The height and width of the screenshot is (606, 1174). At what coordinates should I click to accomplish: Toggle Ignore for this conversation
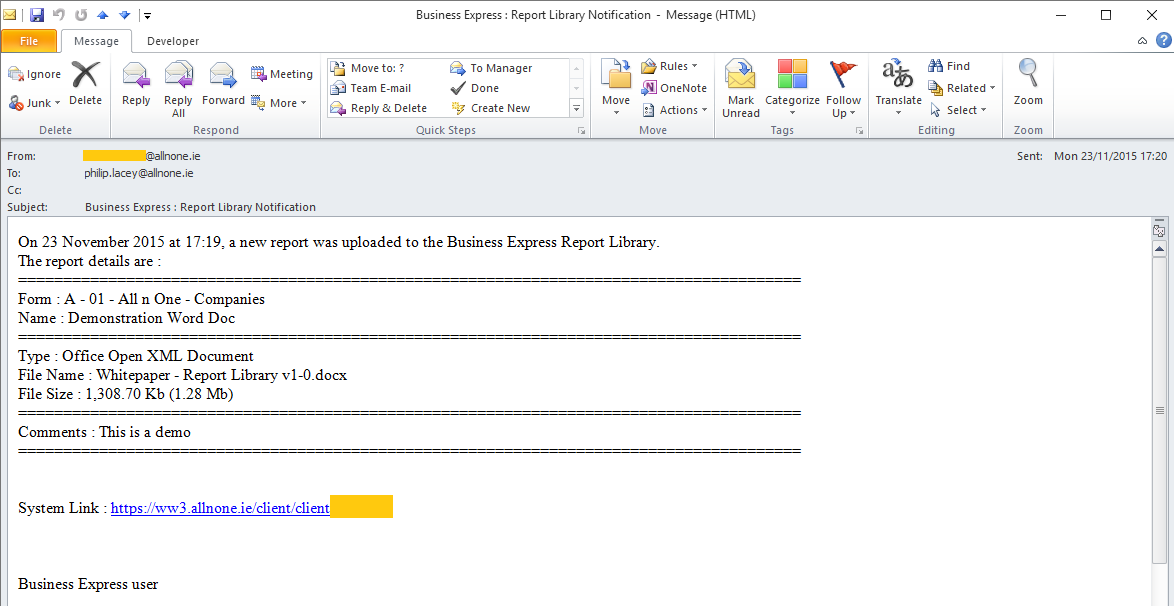point(33,73)
